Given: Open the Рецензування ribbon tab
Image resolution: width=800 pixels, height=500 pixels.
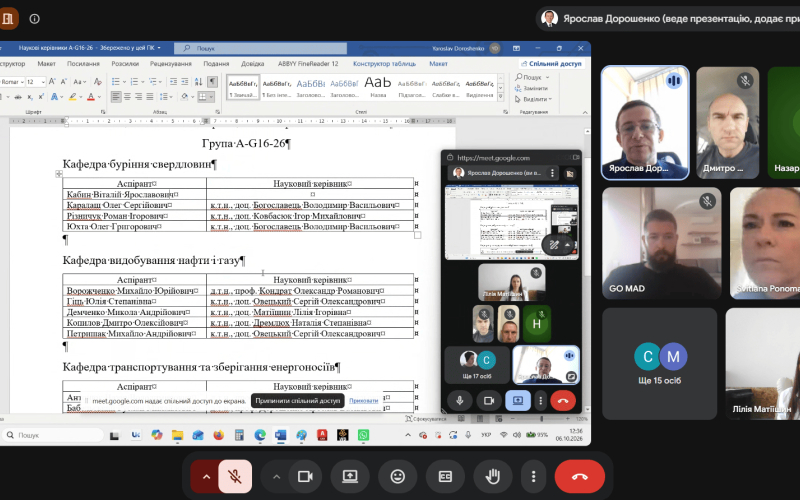Looking at the screenshot, I should click(171, 64).
